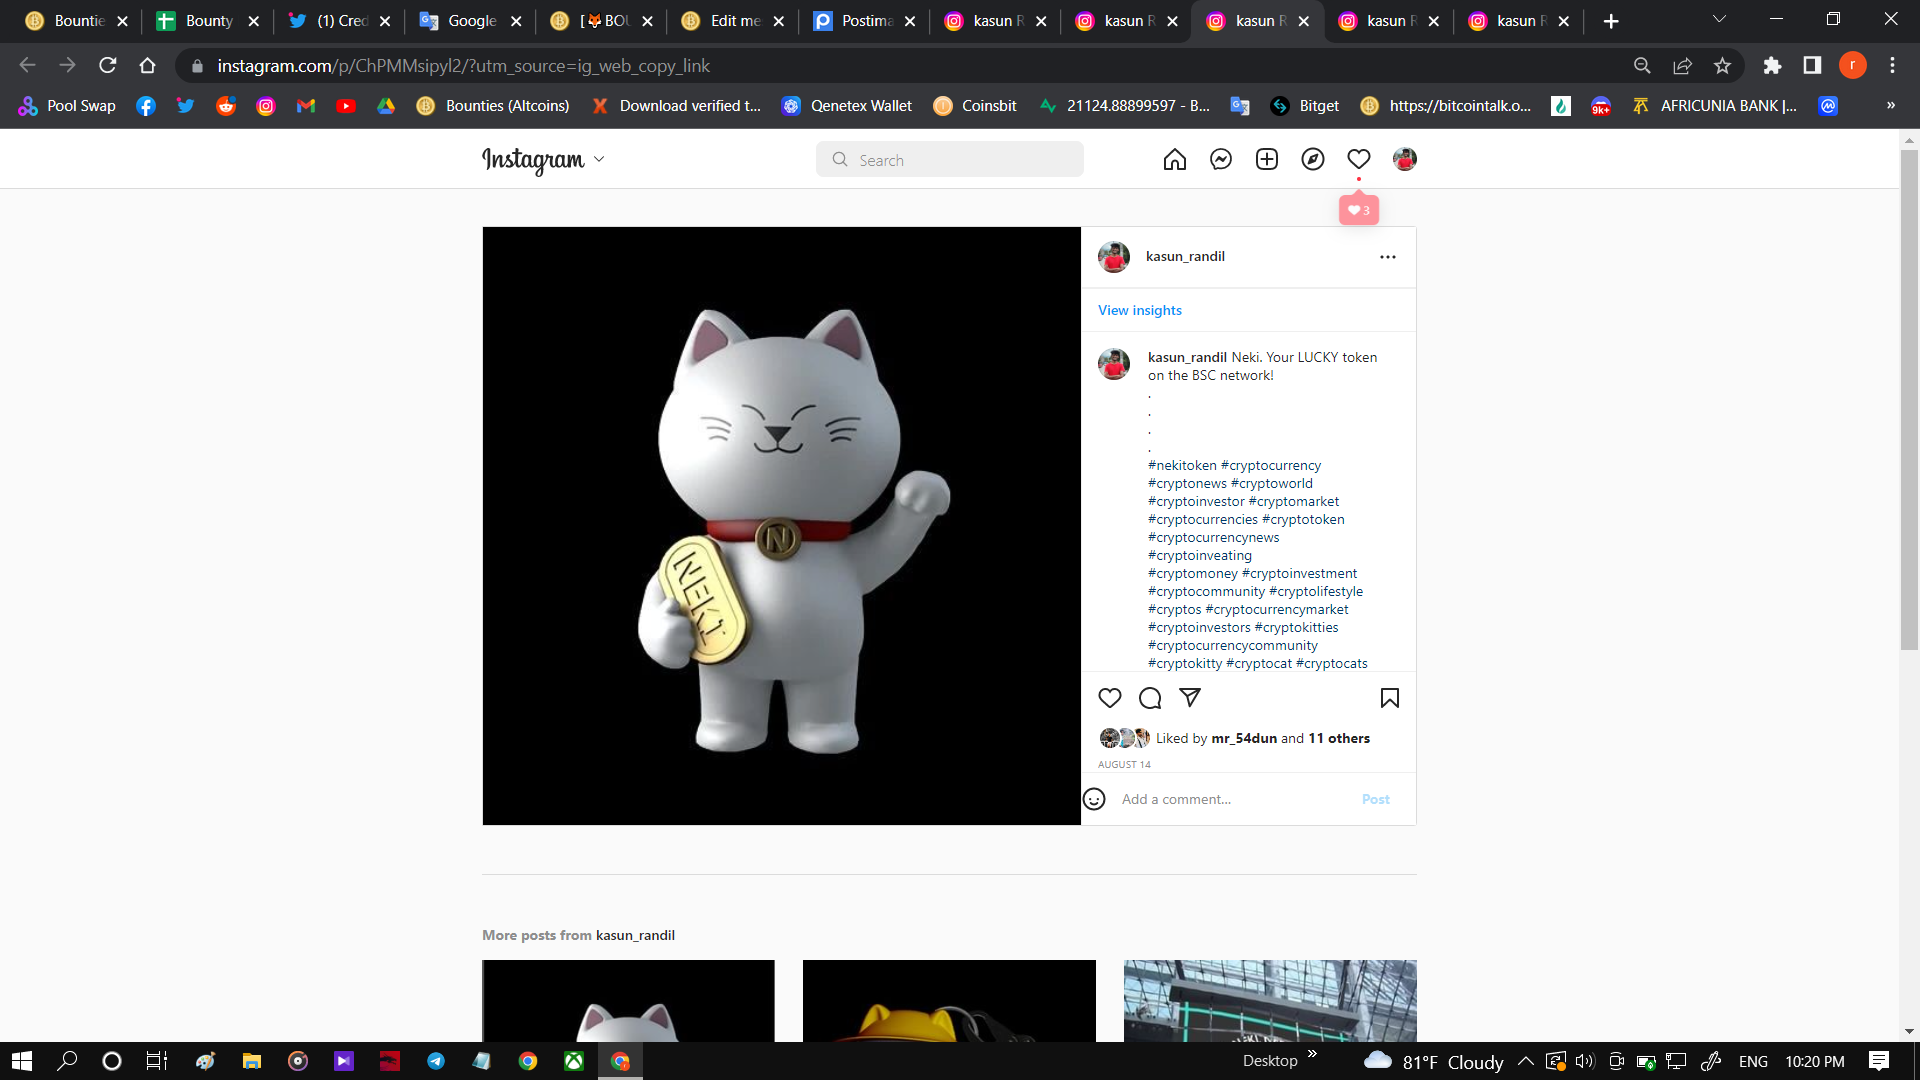Click the page vertical scrollbar thumb
Viewport: 1920px width, 1080px height.
(1908, 400)
